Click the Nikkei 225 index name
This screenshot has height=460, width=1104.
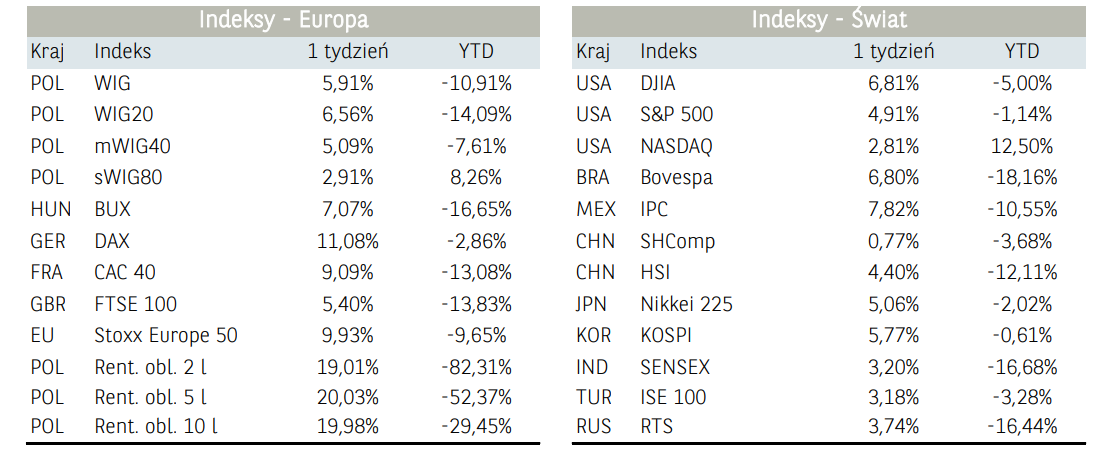tap(686, 304)
